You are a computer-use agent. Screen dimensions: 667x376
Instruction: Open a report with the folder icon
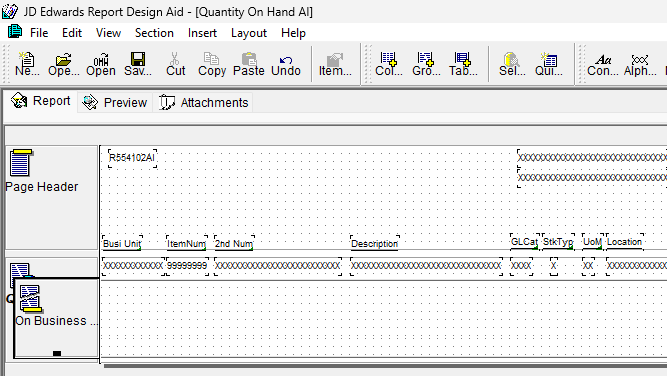63,64
